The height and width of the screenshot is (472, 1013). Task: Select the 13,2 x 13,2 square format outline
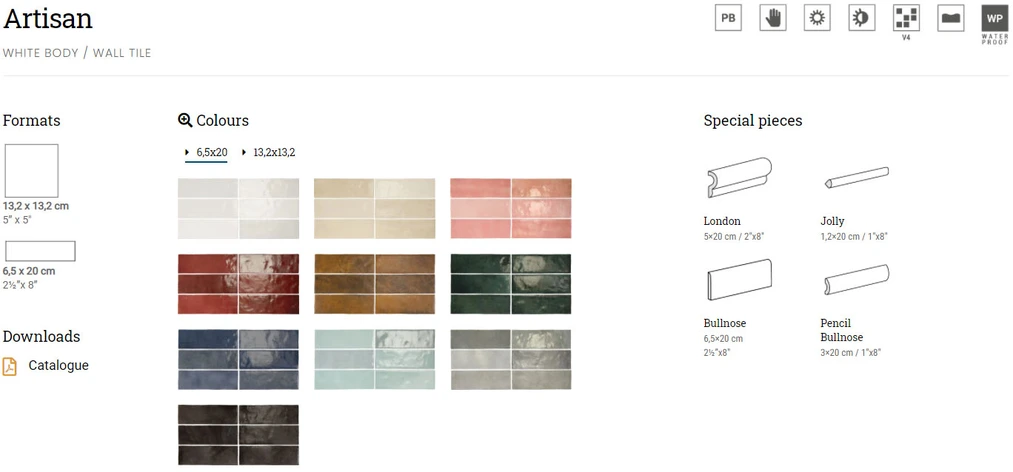[x=32, y=170]
